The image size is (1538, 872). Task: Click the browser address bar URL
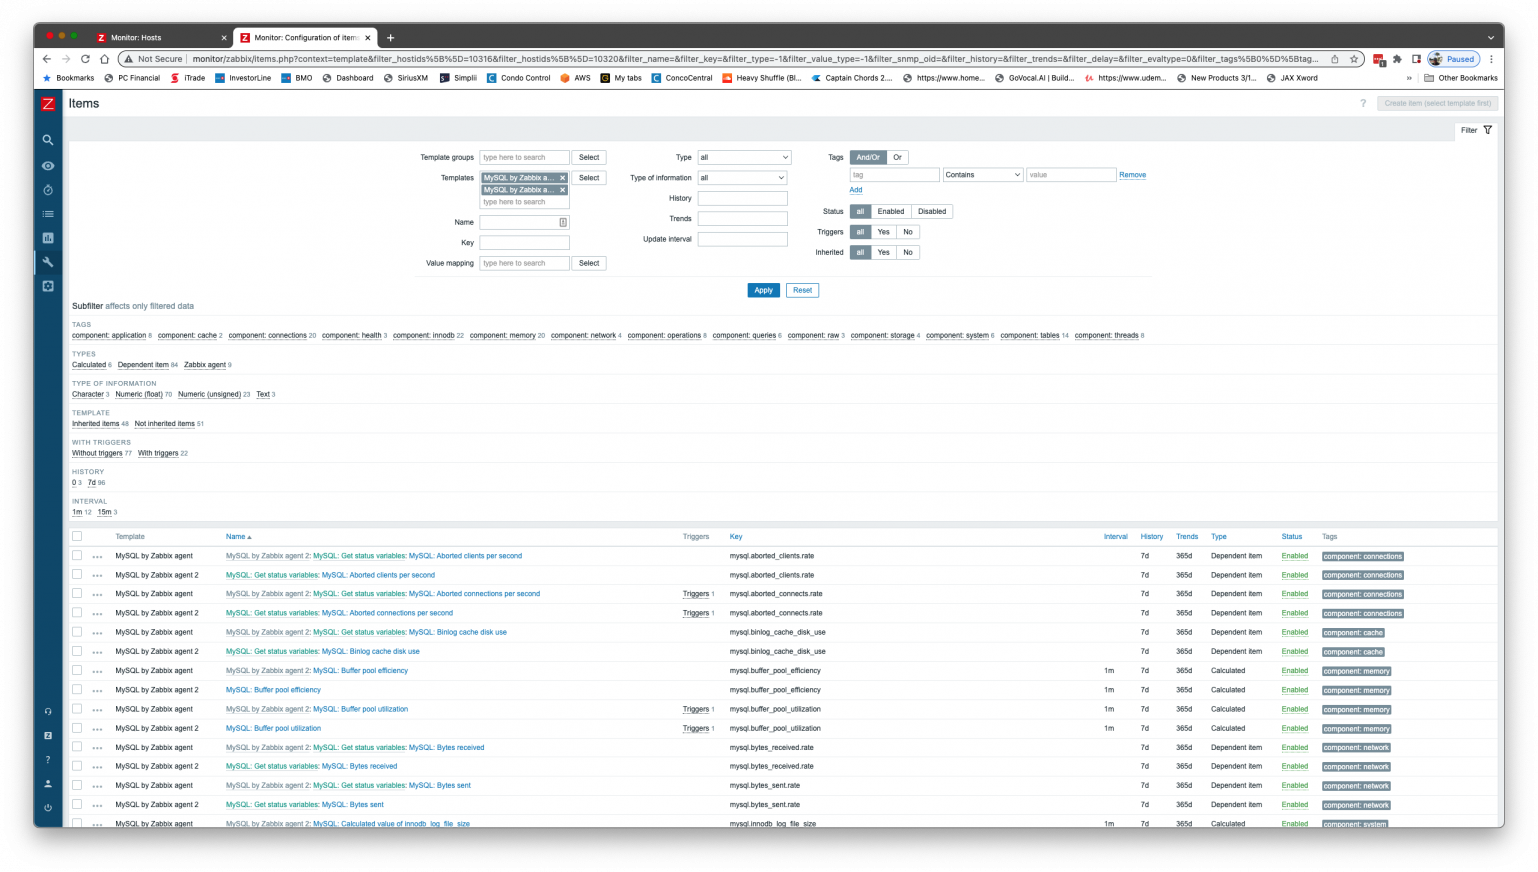(755, 59)
